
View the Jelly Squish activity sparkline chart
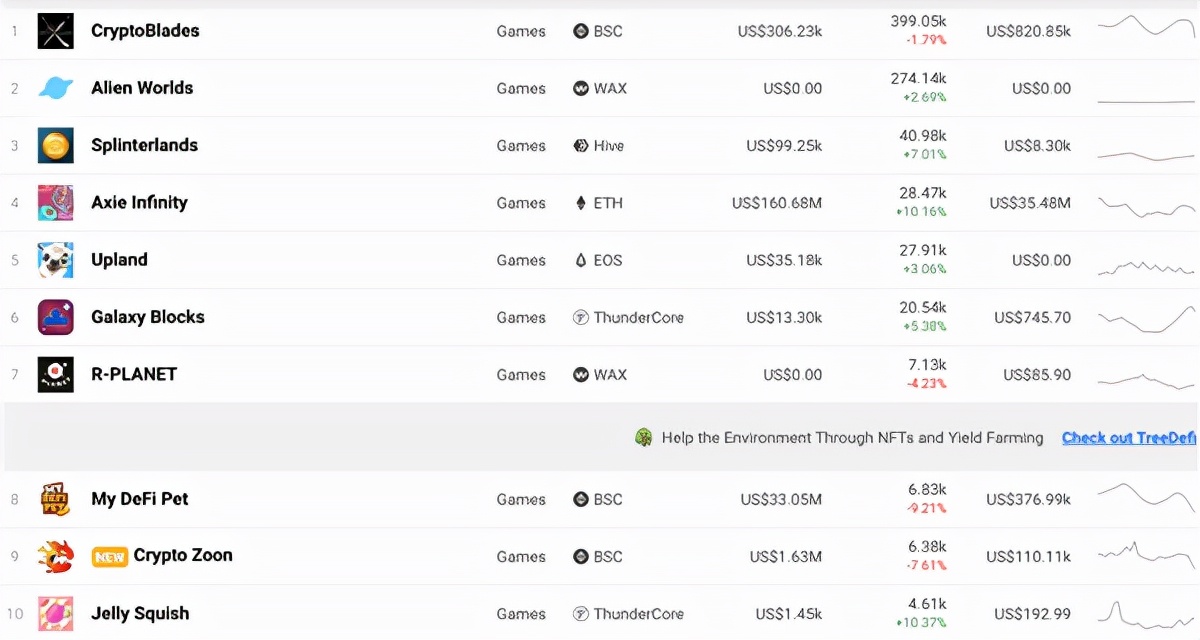pyautogui.click(x=1146, y=612)
